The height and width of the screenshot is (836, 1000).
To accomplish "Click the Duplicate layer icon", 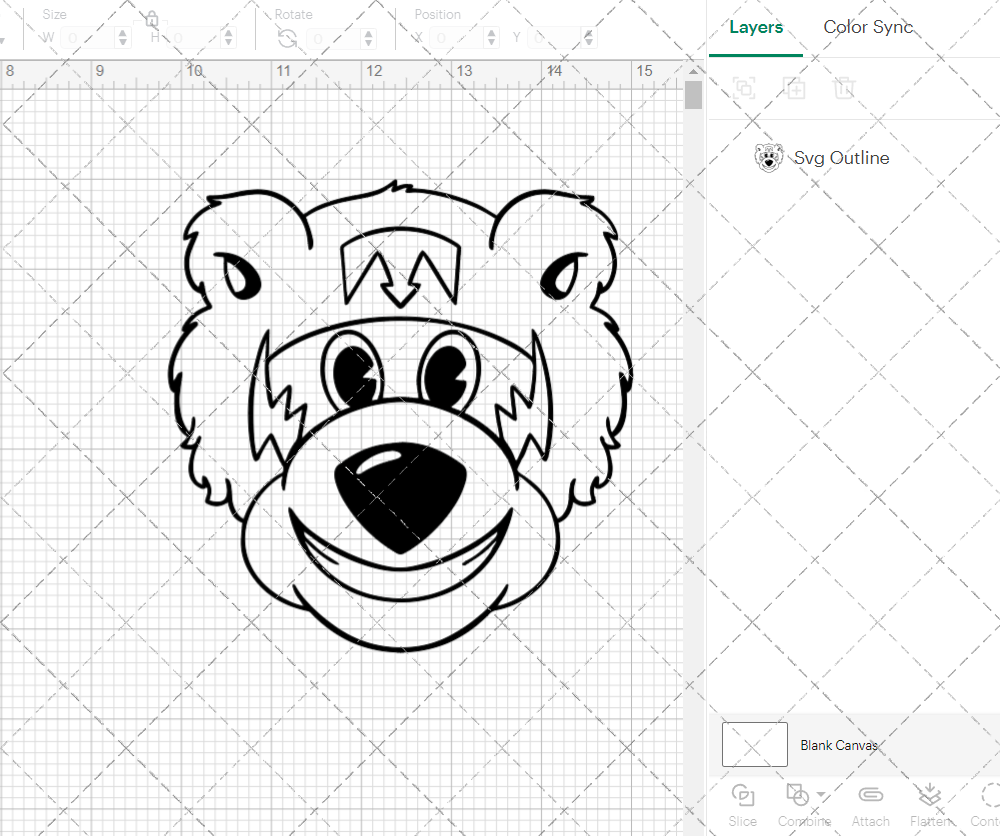I will [x=795, y=88].
